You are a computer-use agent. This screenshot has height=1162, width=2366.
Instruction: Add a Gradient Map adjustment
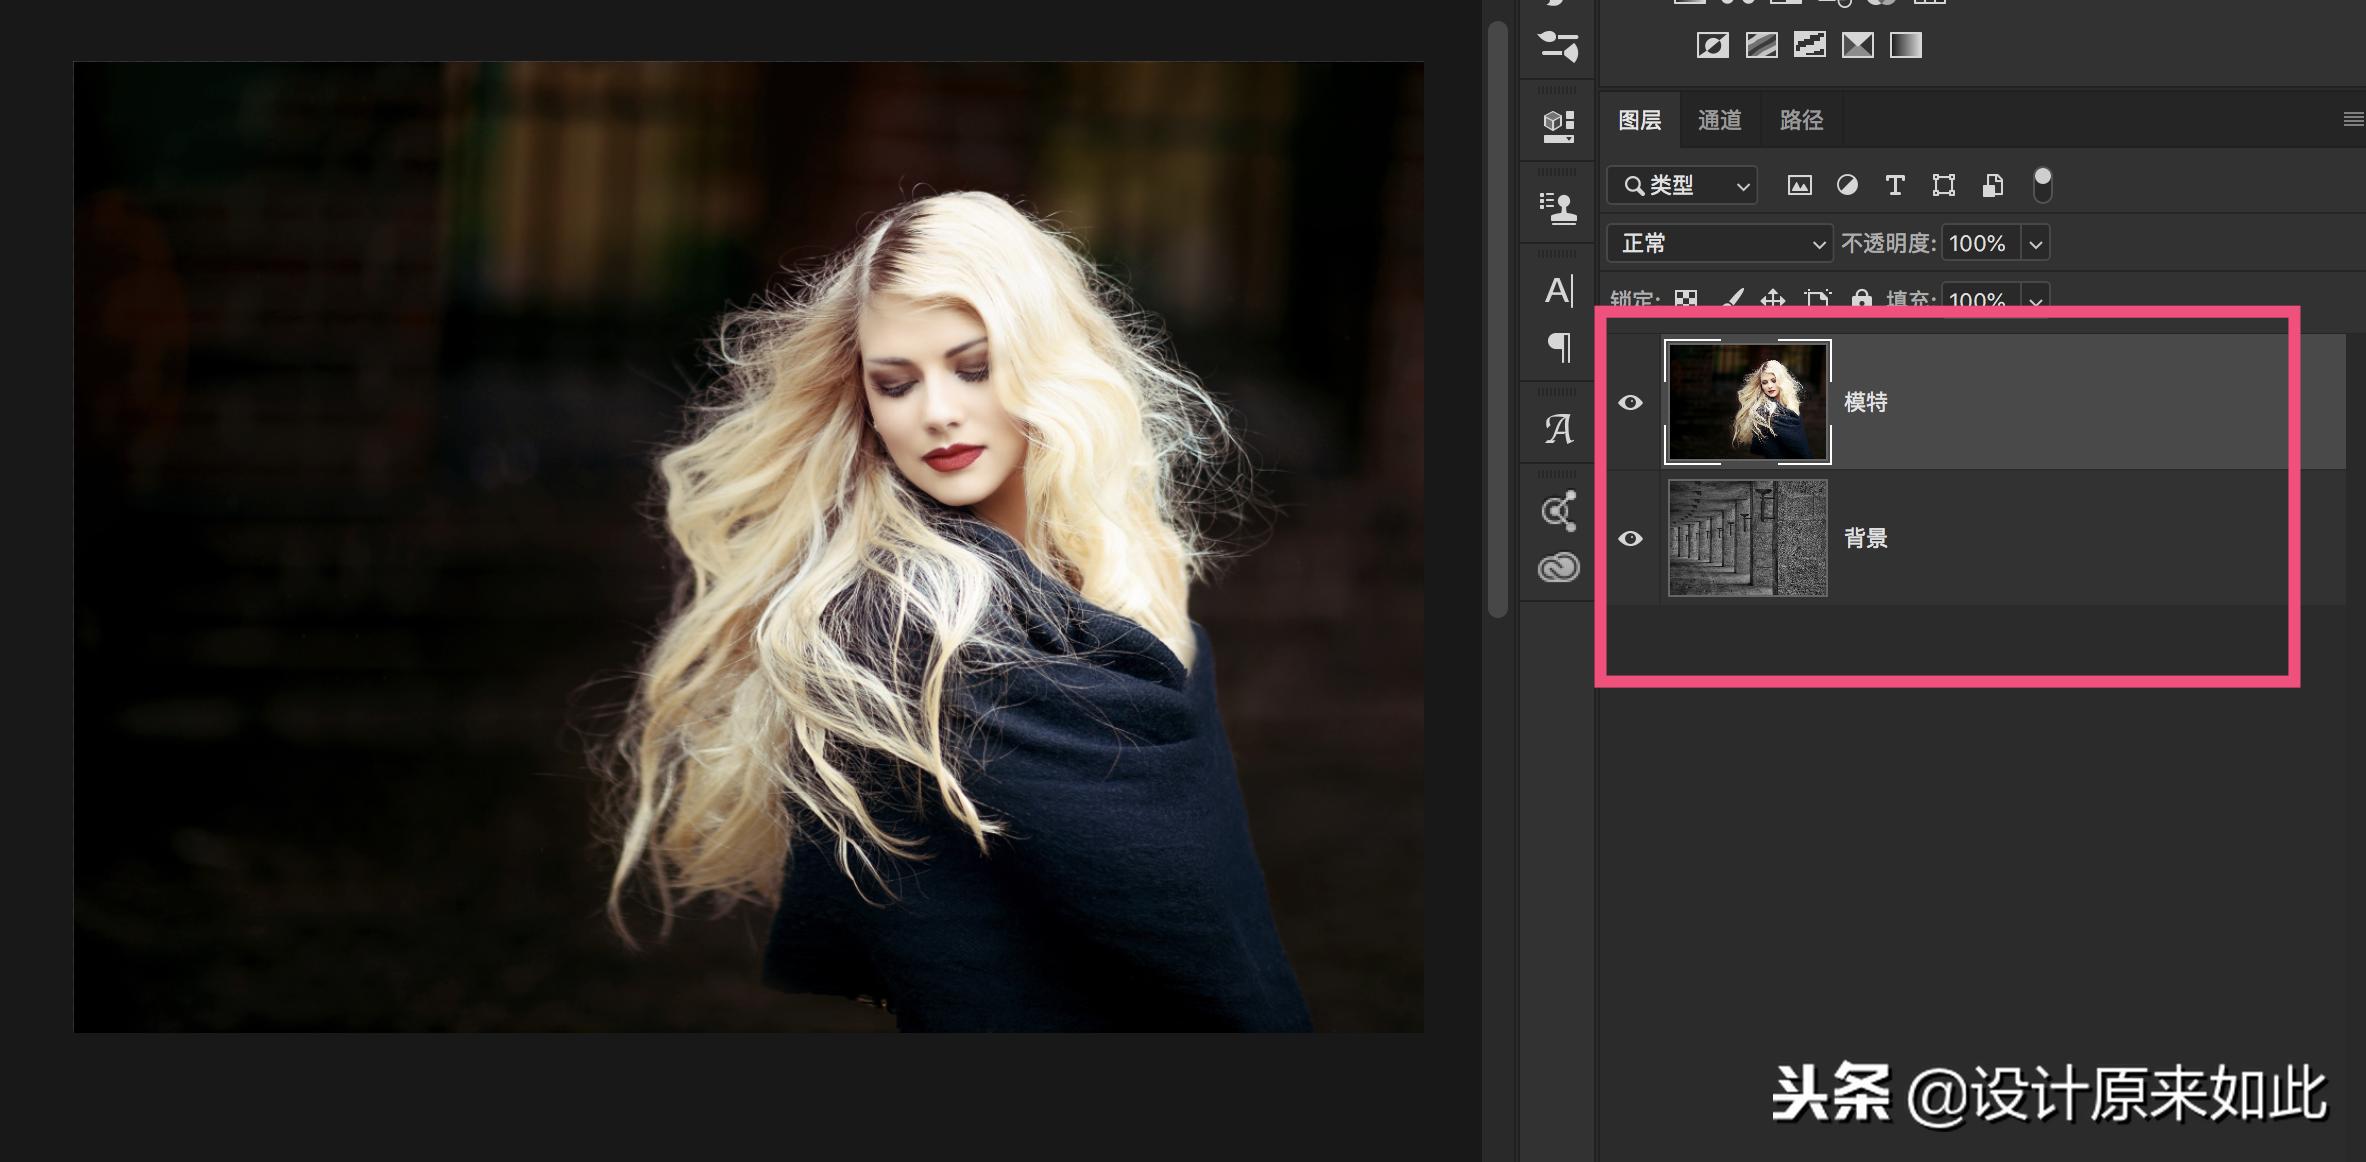(x=1905, y=45)
